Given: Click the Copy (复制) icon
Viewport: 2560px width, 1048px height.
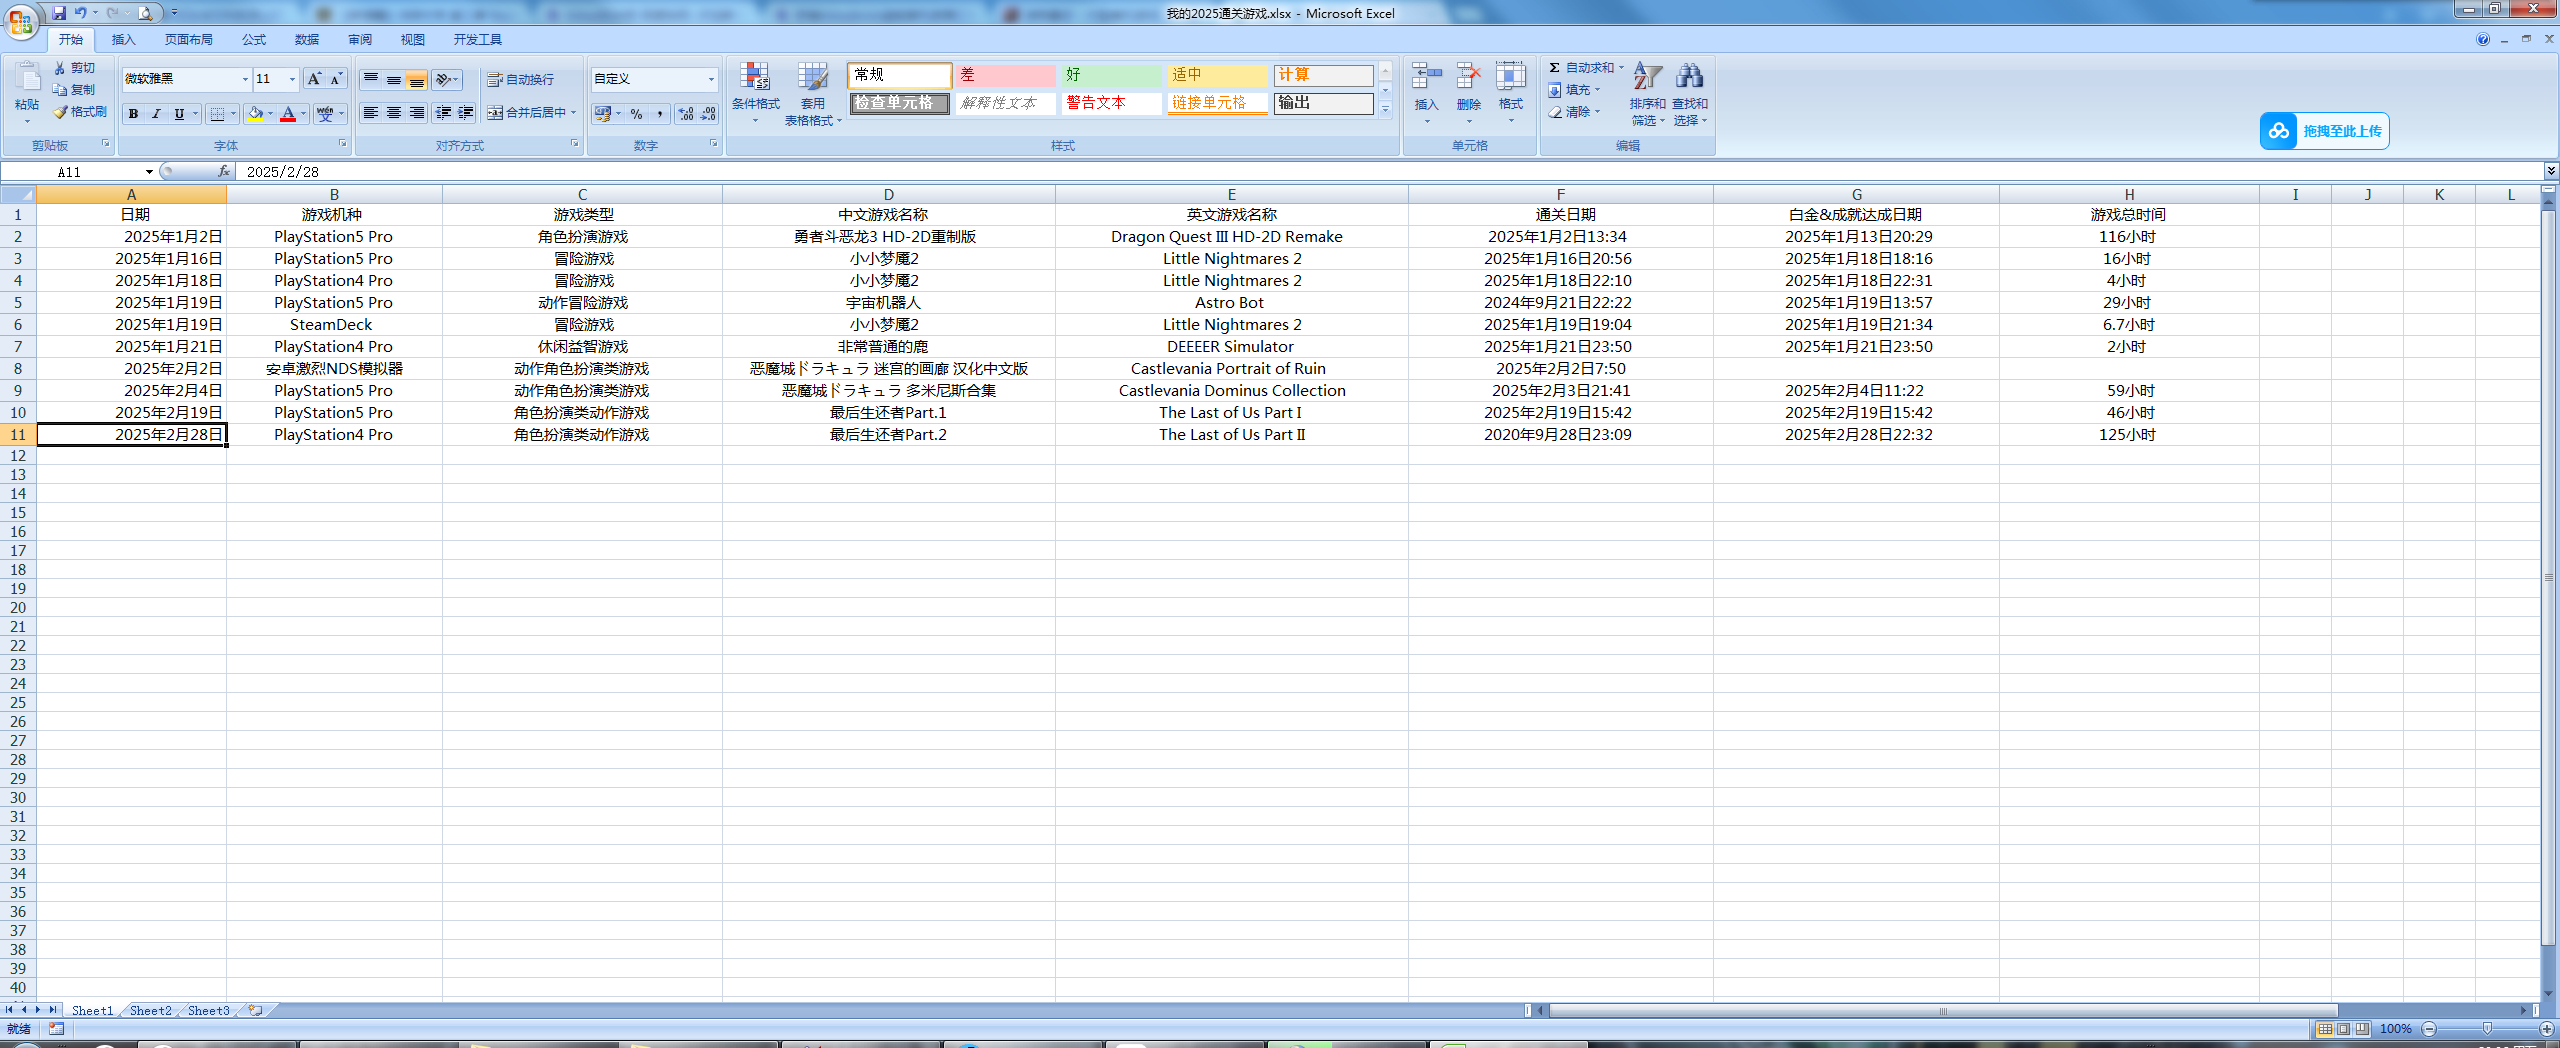Looking at the screenshot, I should pos(60,90).
